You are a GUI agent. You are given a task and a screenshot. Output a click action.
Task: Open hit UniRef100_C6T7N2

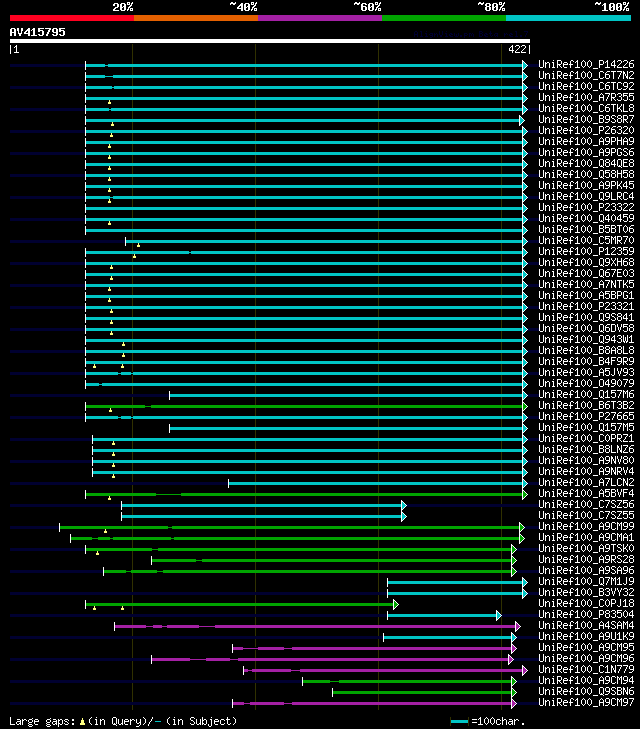pyautogui.click(x=586, y=75)
